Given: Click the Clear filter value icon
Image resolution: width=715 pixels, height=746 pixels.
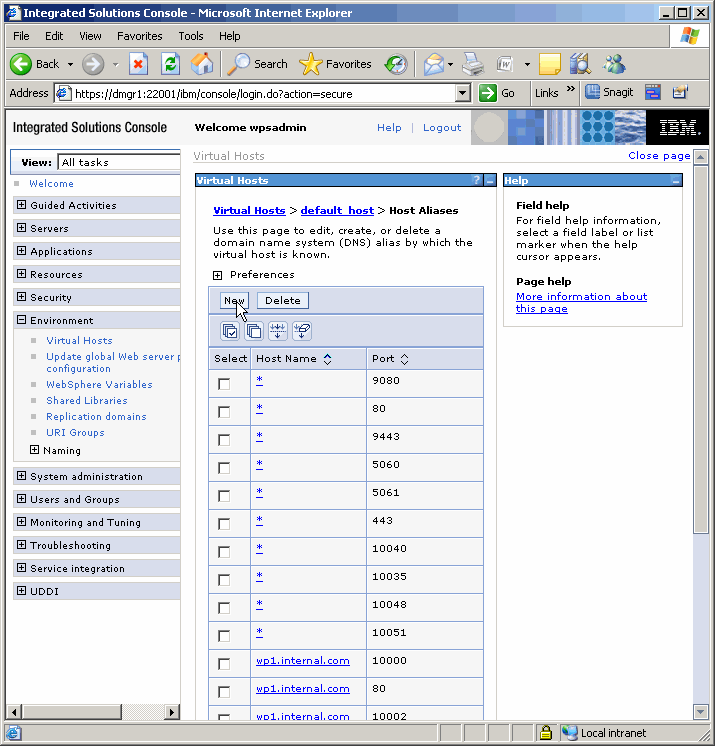Looking at the screenshot, I should (x=302, y=331).
